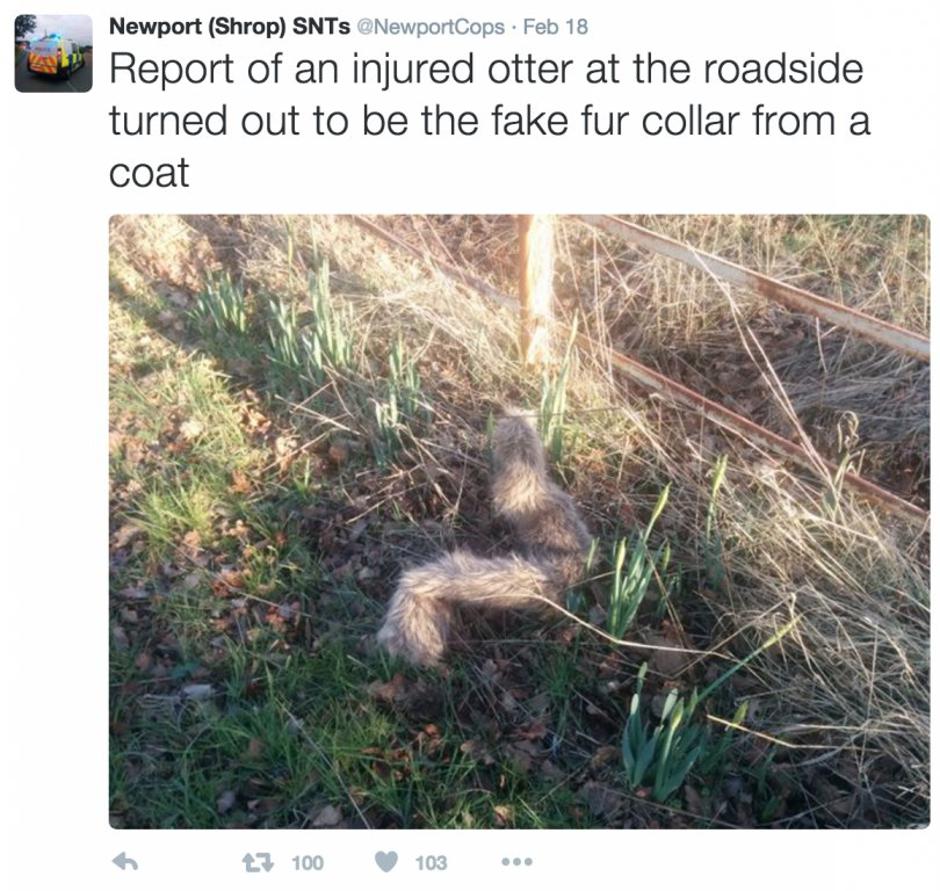Click the word 'Report' starting the tweet

pos(171,71)
